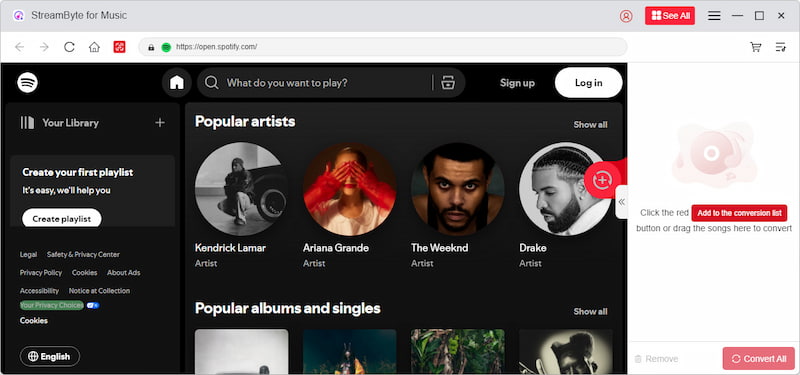Go to the browser home icon

(x=94, y=47)
